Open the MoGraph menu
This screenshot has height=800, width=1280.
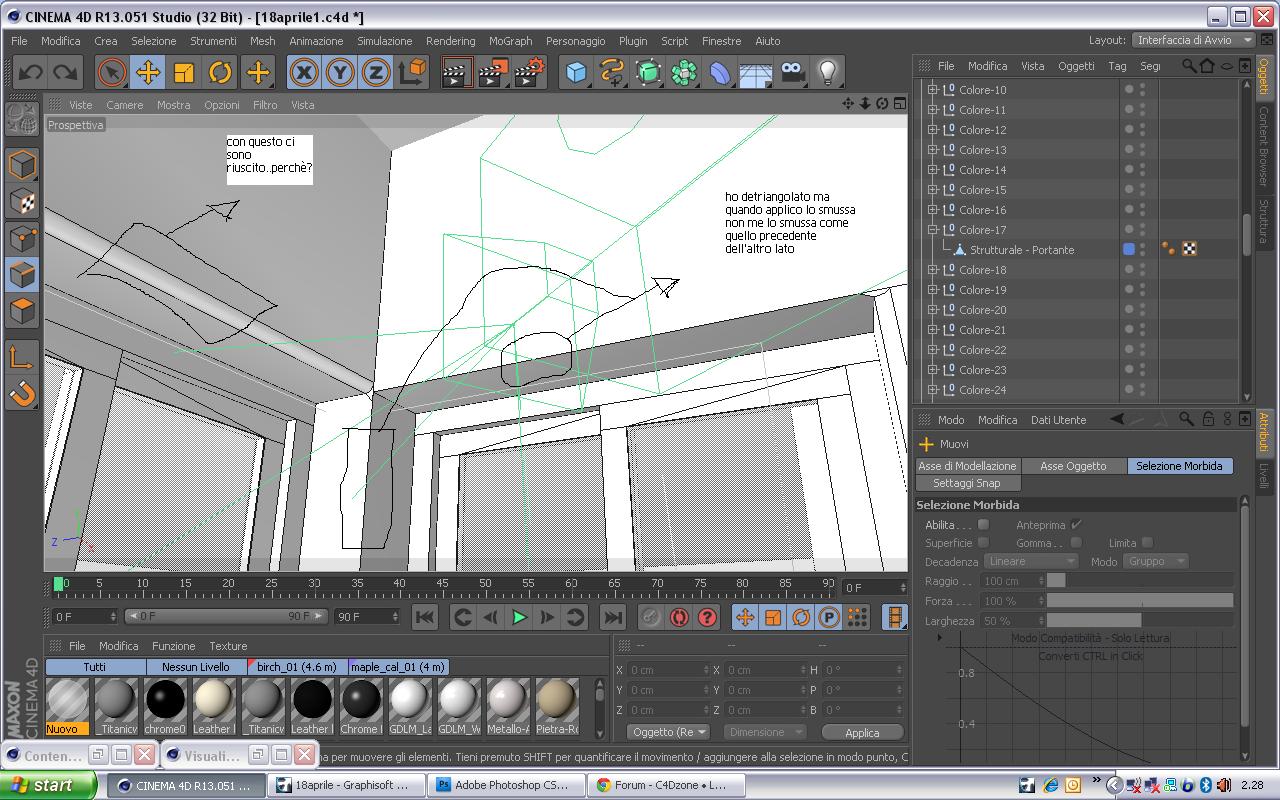(x=510, y=41)
